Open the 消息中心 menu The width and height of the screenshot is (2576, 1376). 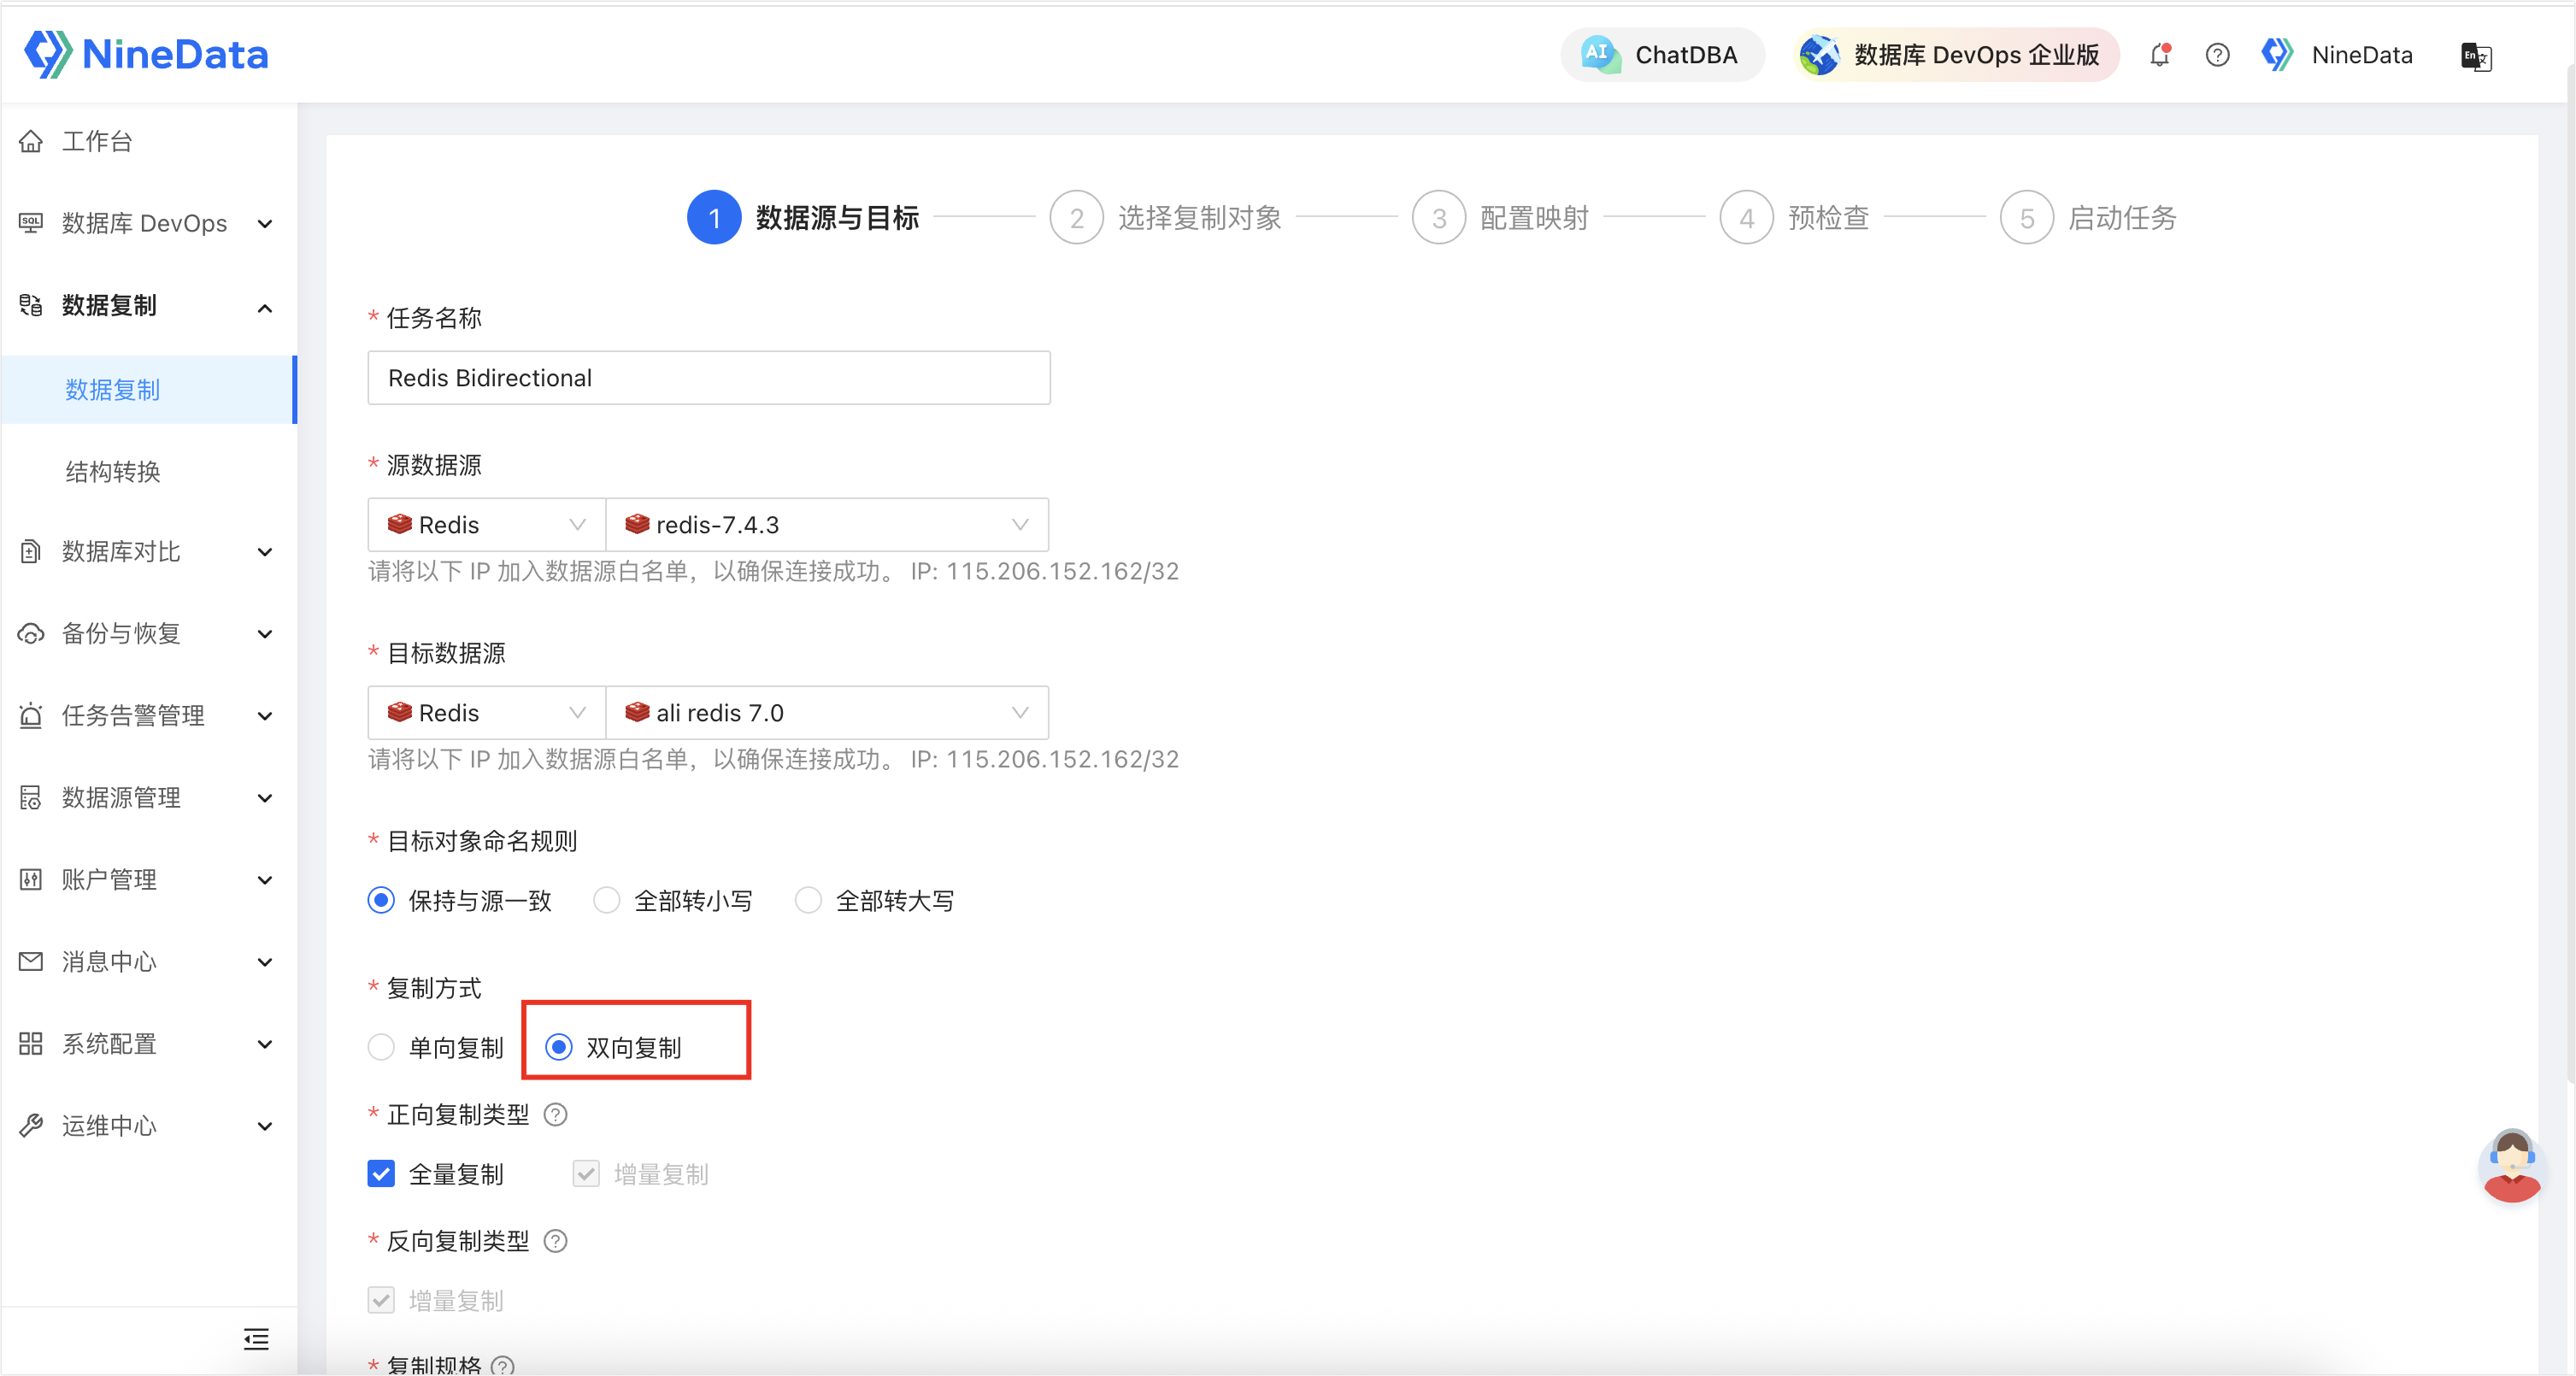pos(149,961)
